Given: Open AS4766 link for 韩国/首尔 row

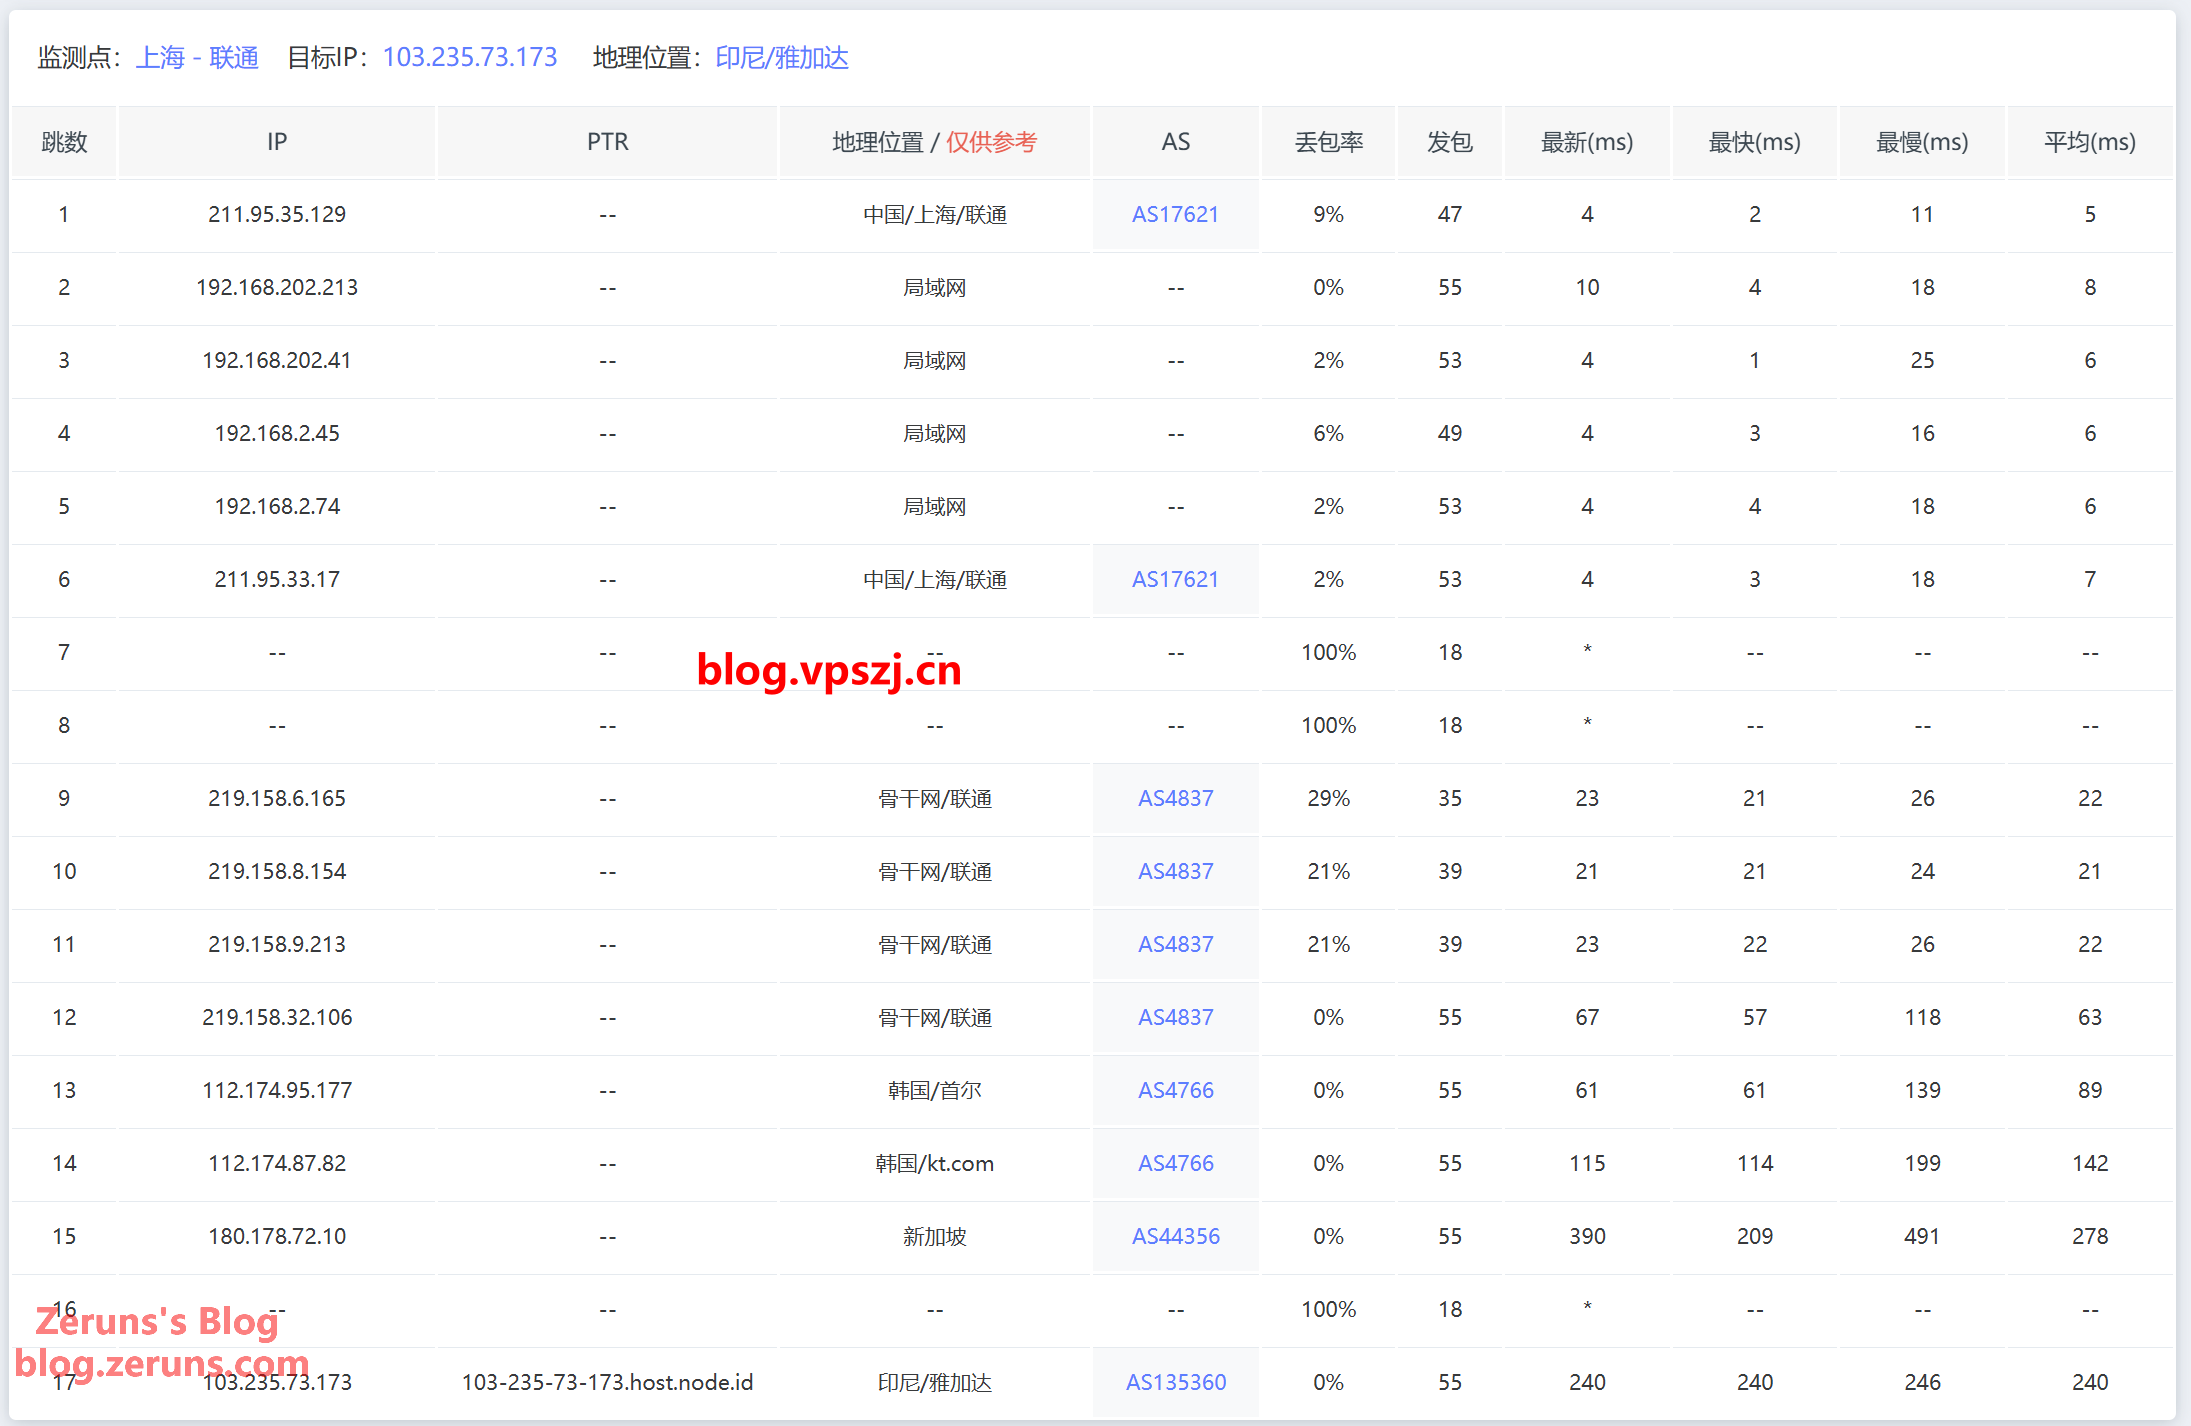Looking at the screenshot, I should tap(1175, 1090).
